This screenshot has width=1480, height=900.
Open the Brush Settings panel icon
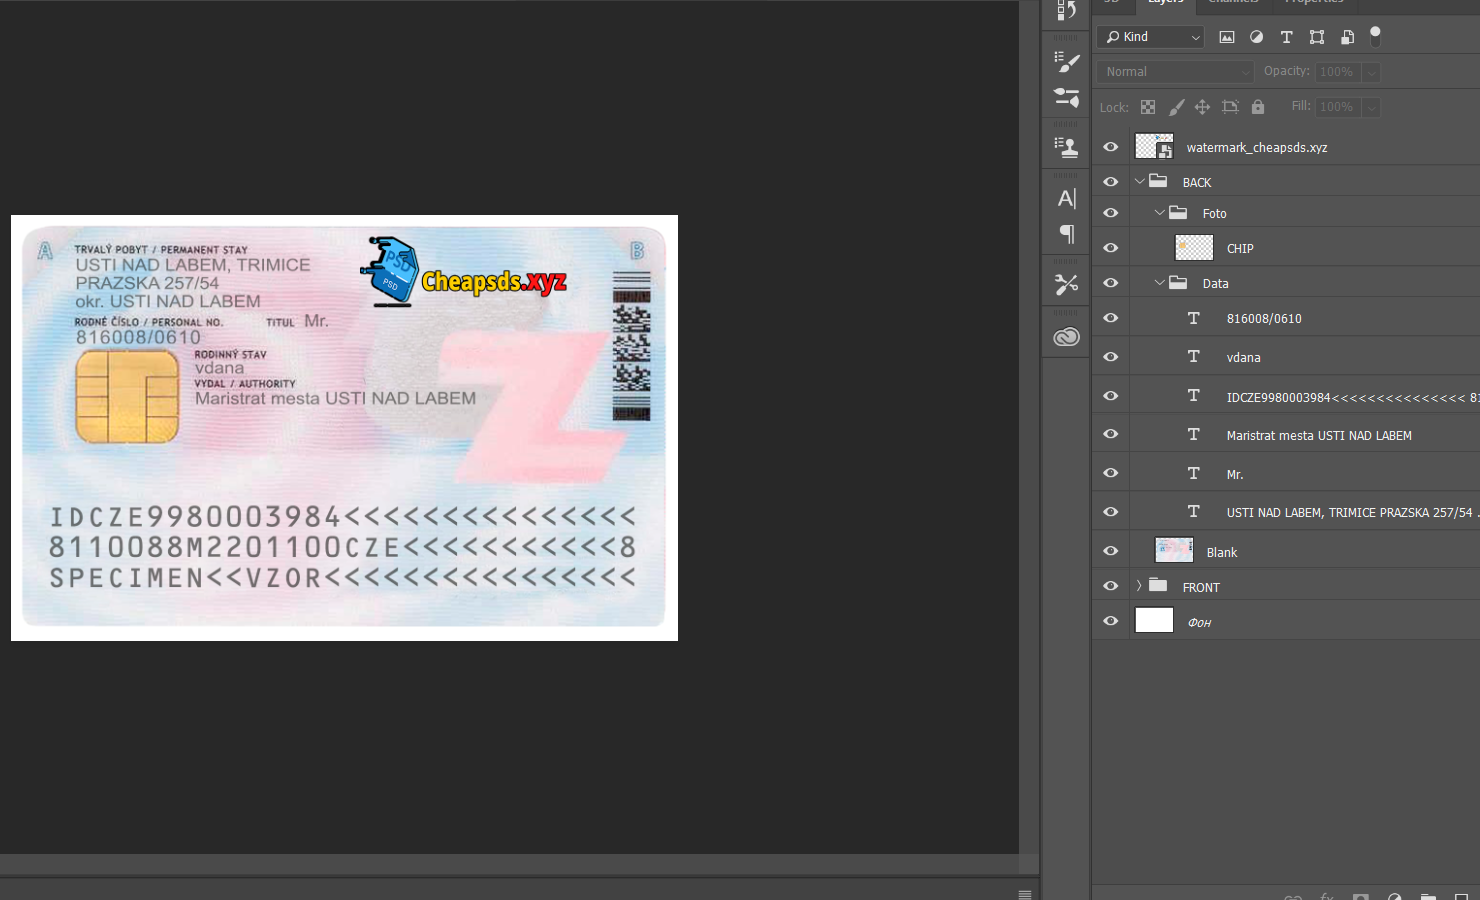1067,62
